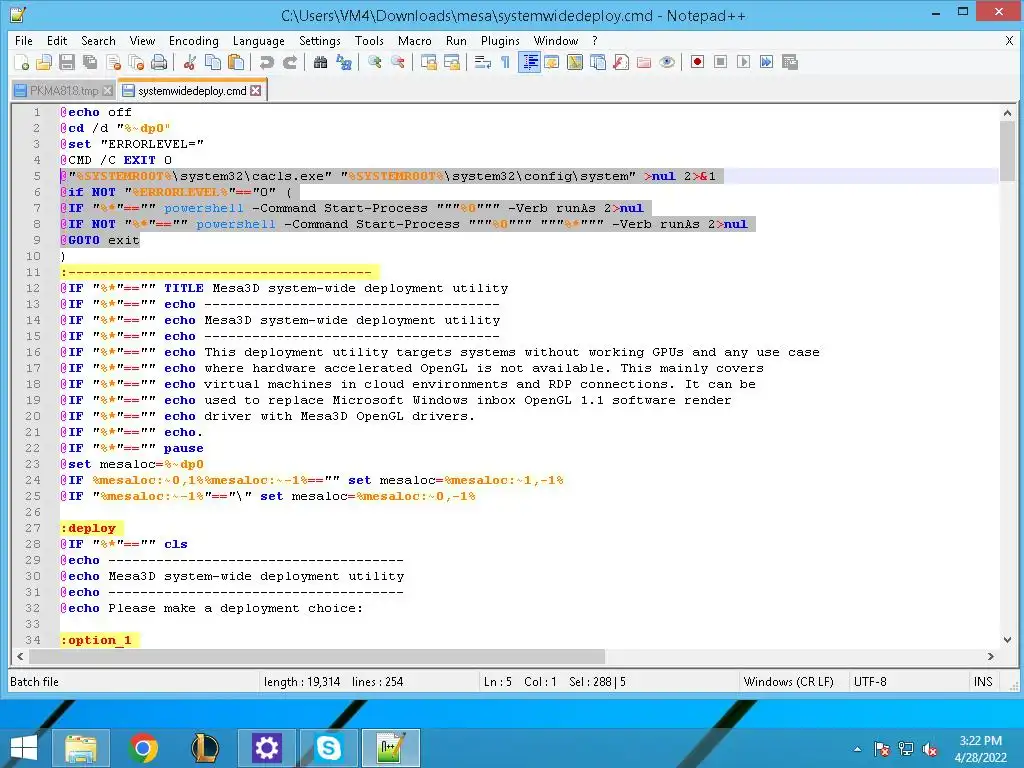The height and width of the screenshot is (768, 1024).
Task: Toggle the indent guide icon
Action: tap(529, 62)
